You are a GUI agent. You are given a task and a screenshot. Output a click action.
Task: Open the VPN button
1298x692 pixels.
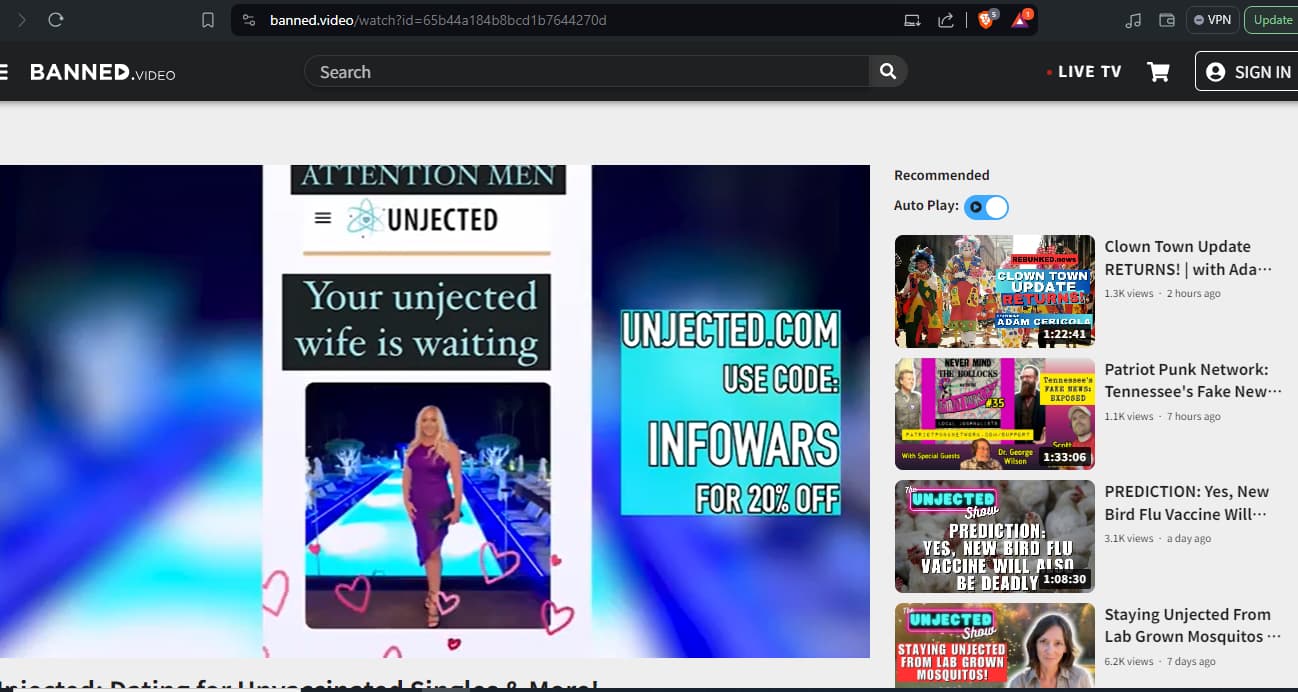coord(1212,20)
